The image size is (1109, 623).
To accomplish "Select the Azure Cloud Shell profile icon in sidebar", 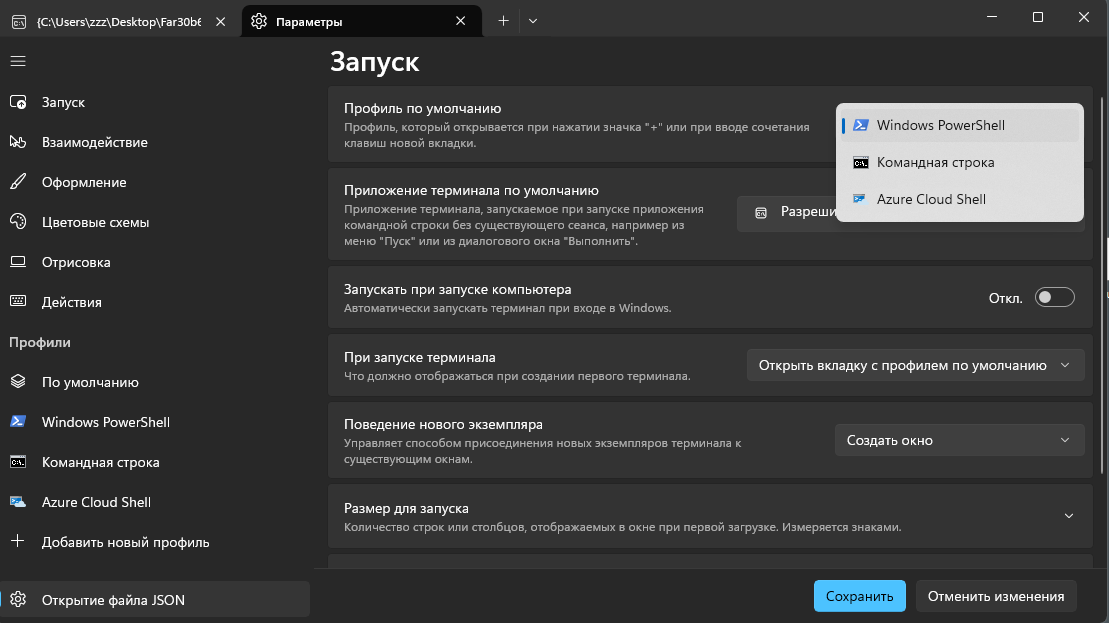I will click(18, 502).
